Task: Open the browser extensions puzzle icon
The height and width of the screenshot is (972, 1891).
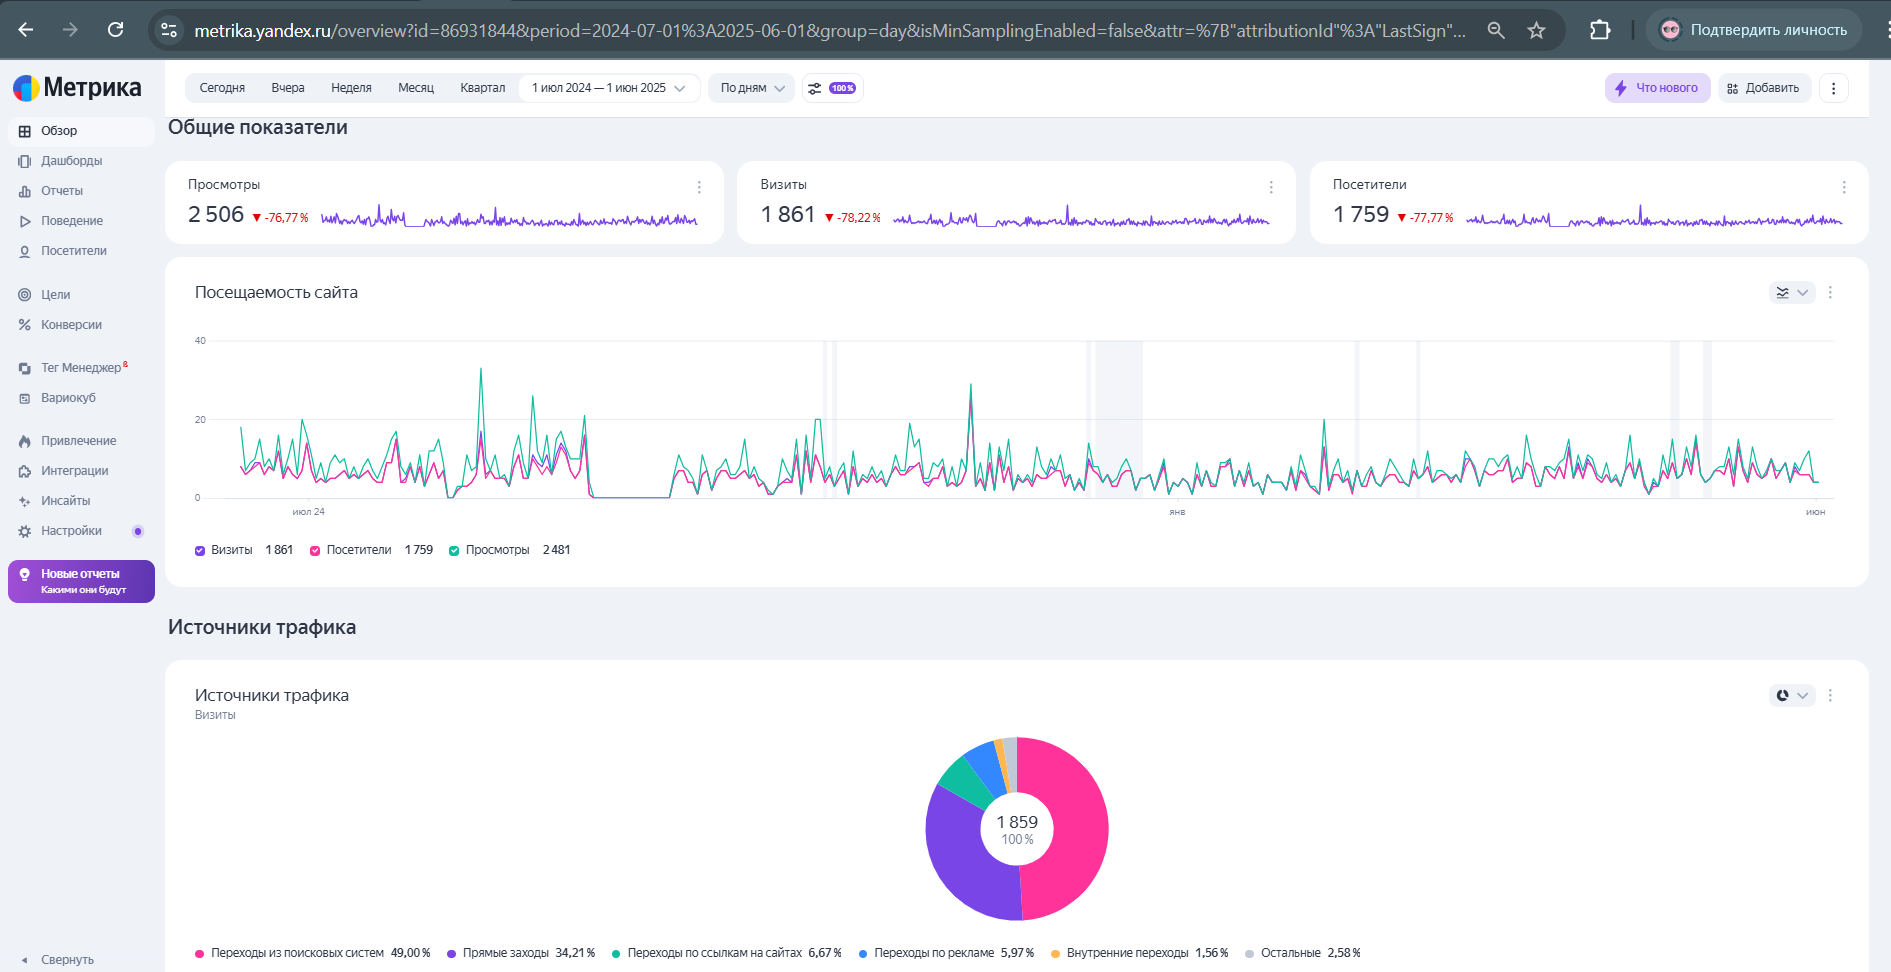Action: [1600, 30]
